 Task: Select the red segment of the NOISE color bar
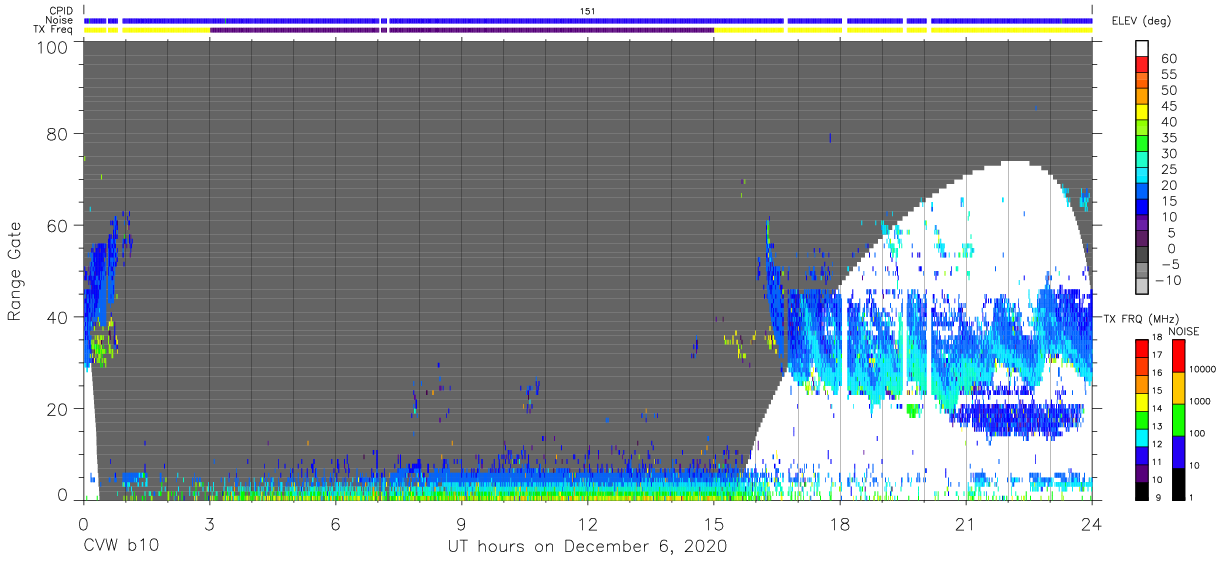[1181, 355]
